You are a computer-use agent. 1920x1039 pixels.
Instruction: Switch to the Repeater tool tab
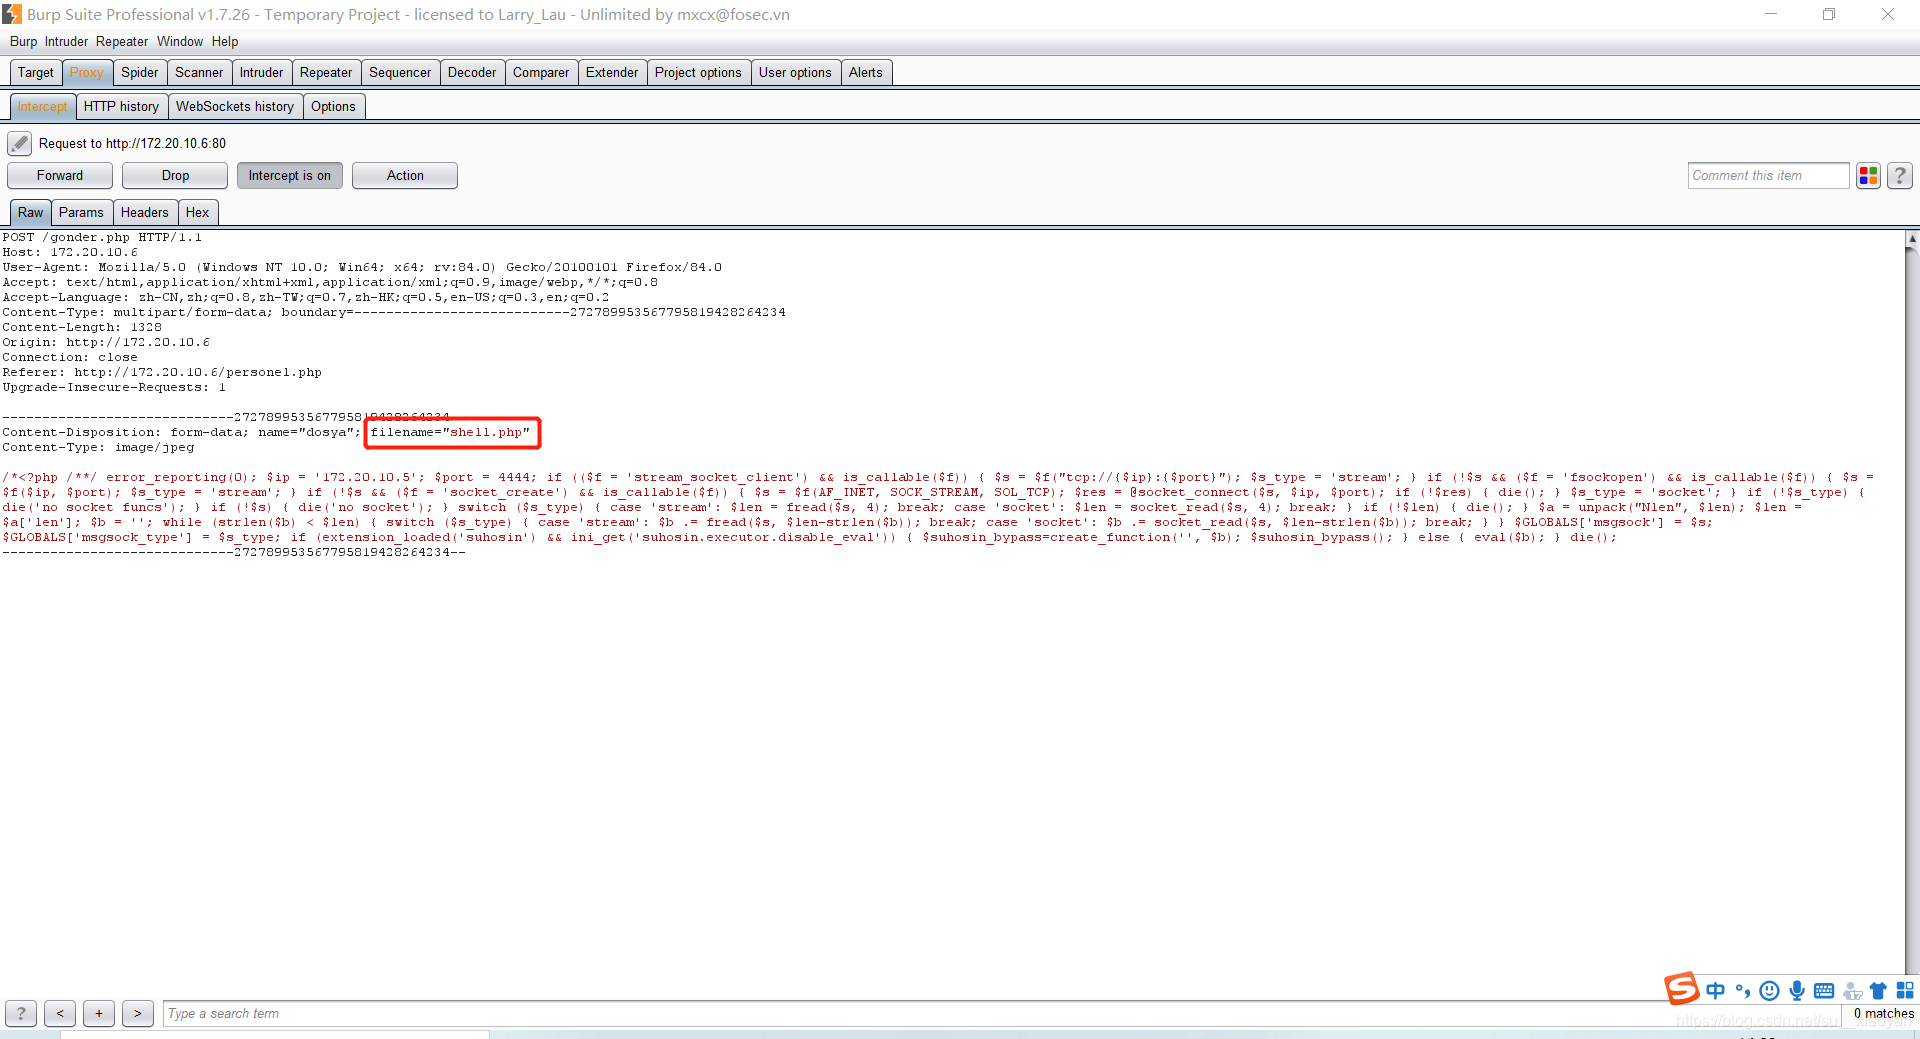pos(326,72)
